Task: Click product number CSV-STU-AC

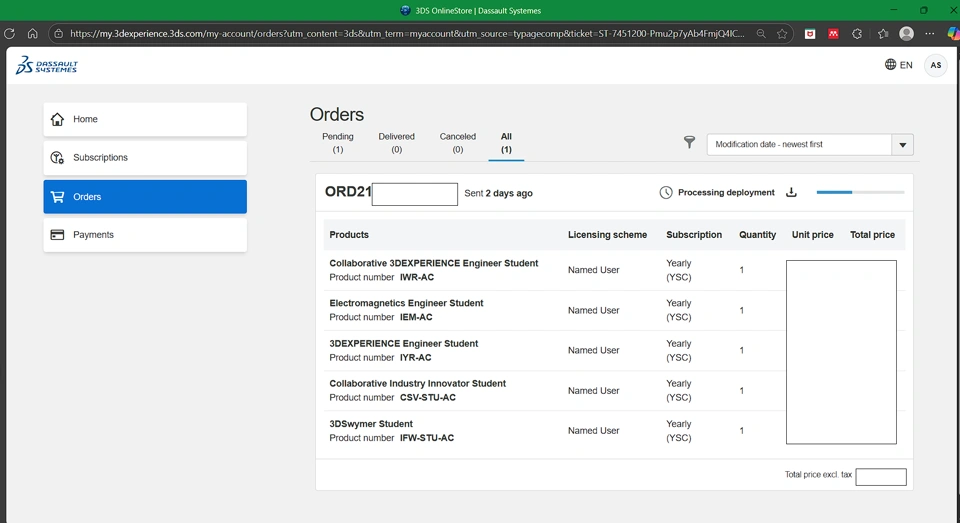Action: (428, 397)
